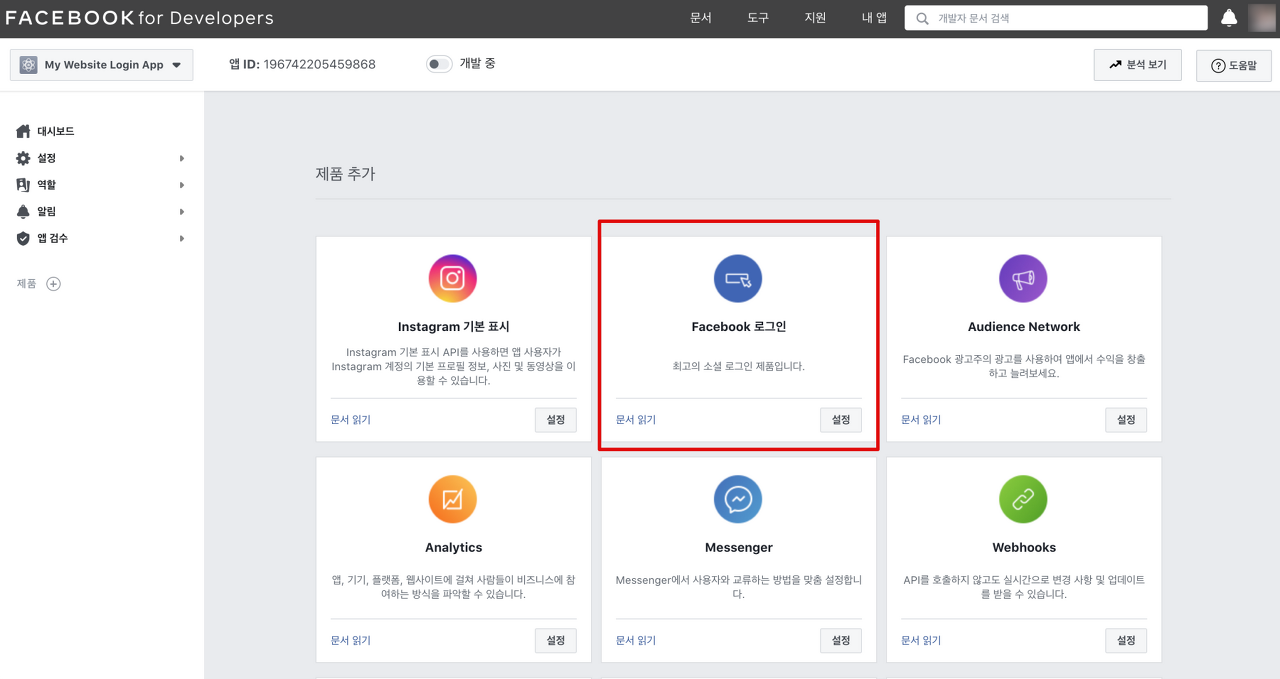Click the 분석 보기 button
The height and width of the screenshot is (679, 1280).
coord(1138,65)
